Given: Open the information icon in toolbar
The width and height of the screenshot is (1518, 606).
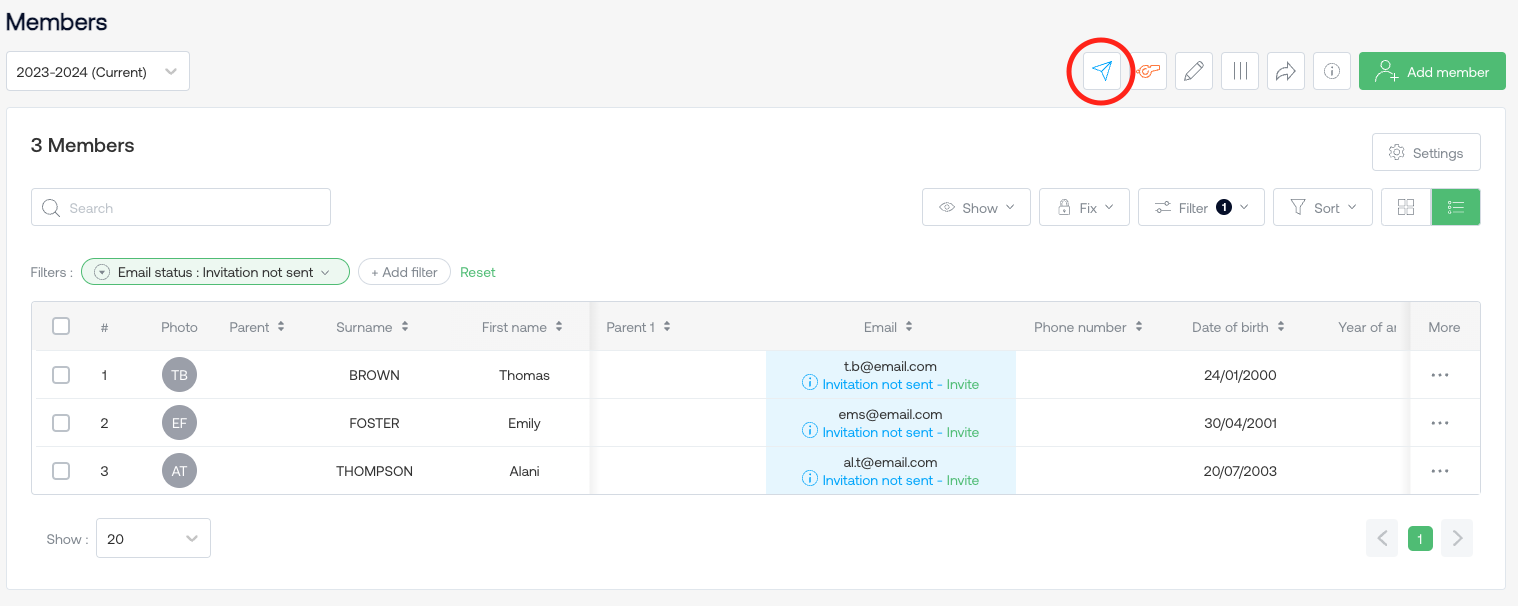Looking at the screenshot, I should click(1331, 71).
